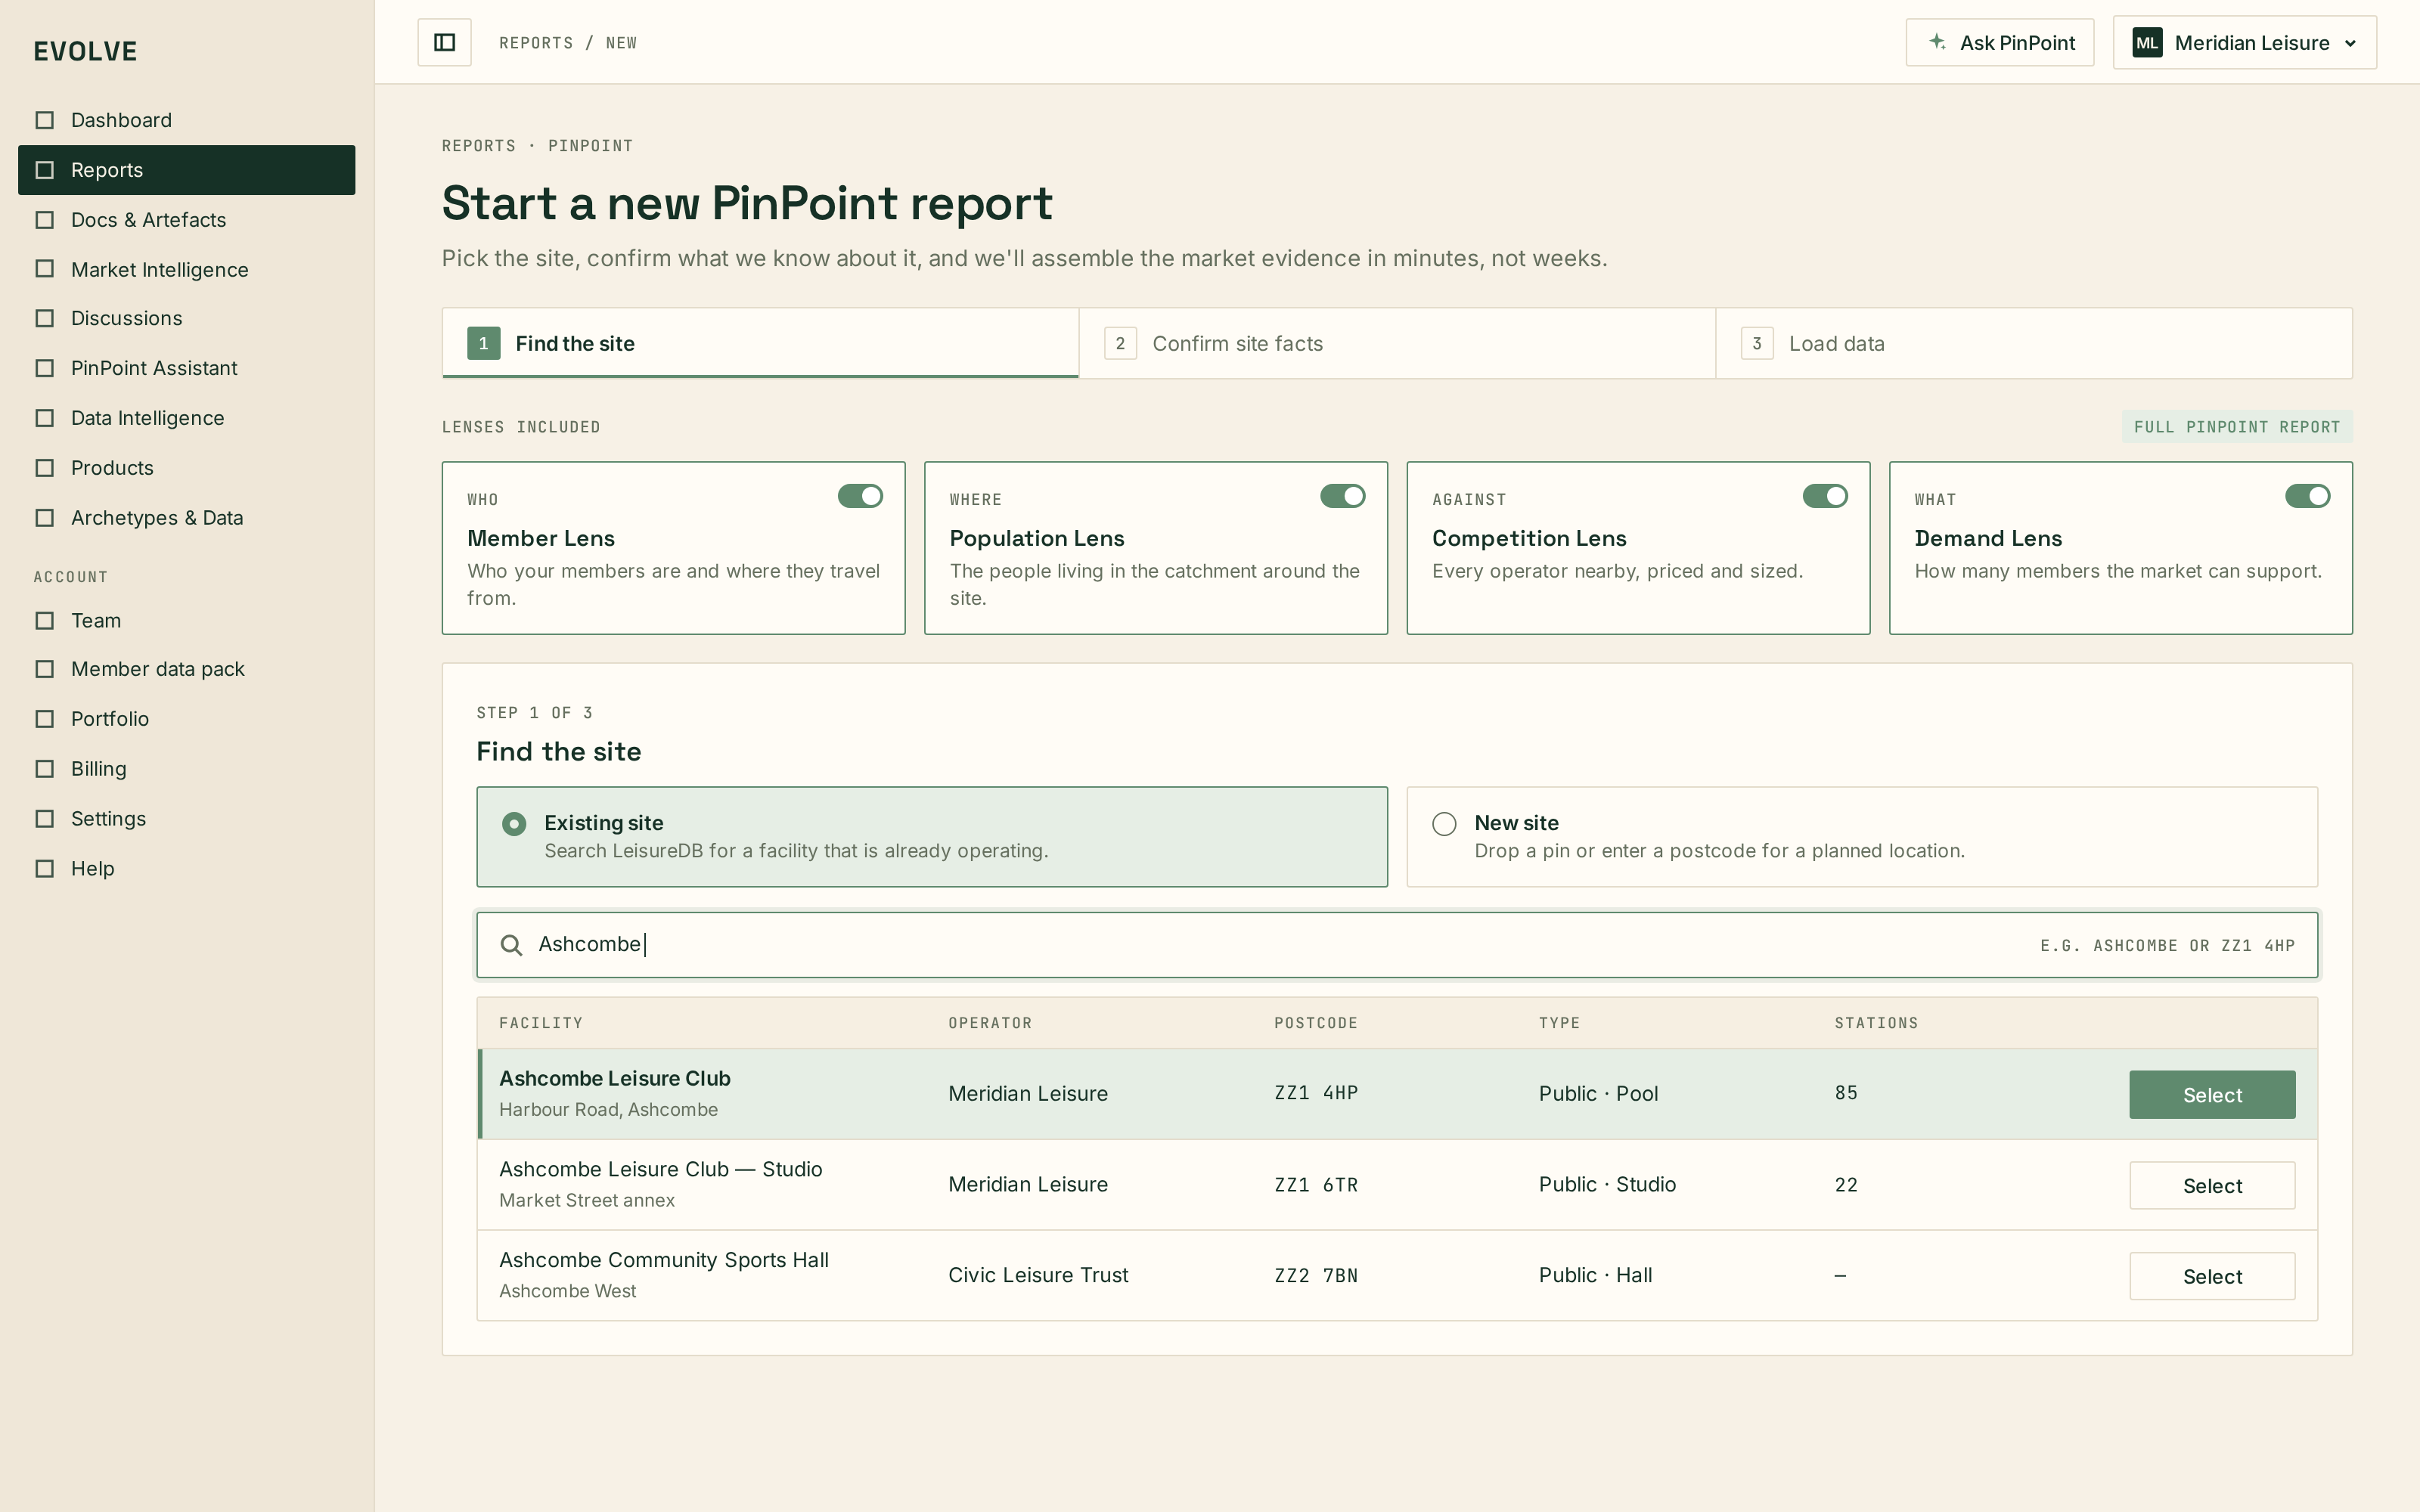Screen dimensions: 2420x1512
Task: Click the ML avatar badge
Action: tap(2147, 43)
